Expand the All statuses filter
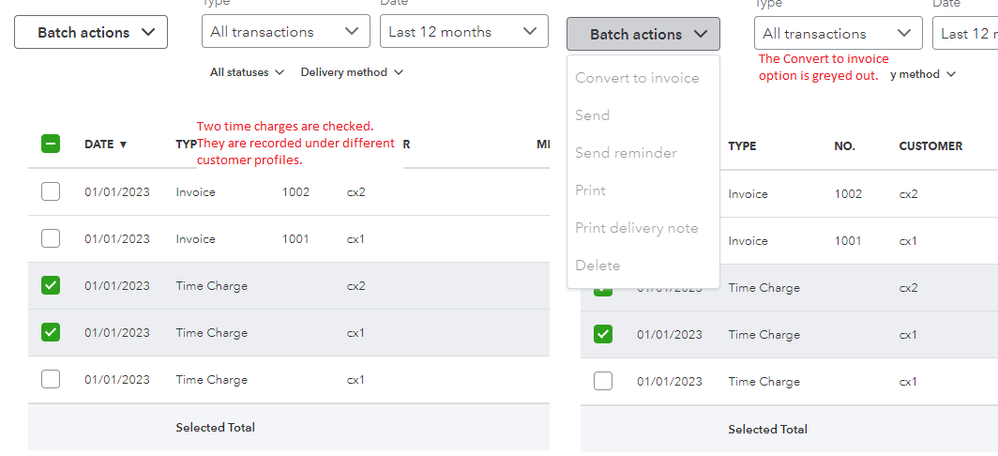Screen dimensions: 998x456 coord(247,72)
